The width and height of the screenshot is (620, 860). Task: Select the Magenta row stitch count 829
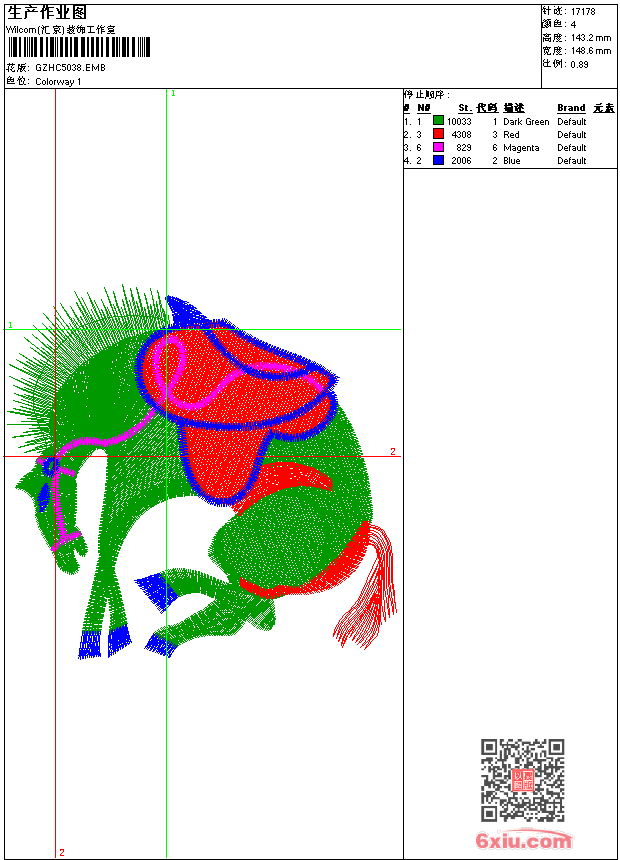pyautogui.click(x=463, y=147)
